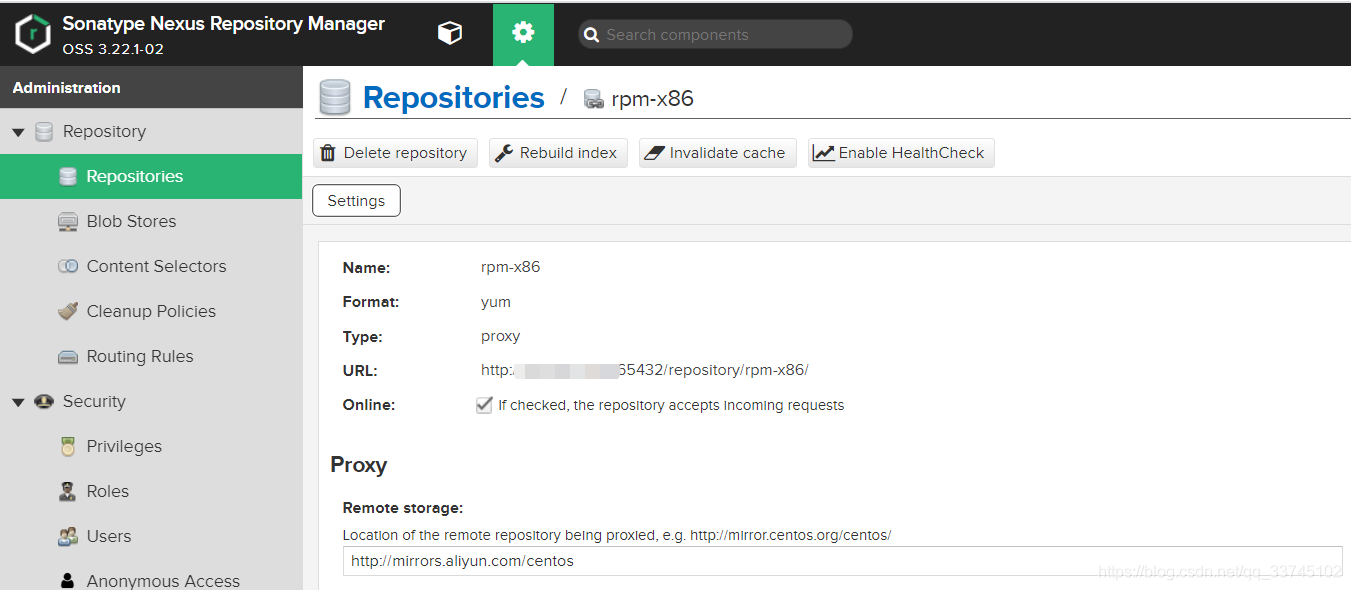Viewport: 1351px width, 590px height.
Task: Click the repository URL link
Action: 645,370
